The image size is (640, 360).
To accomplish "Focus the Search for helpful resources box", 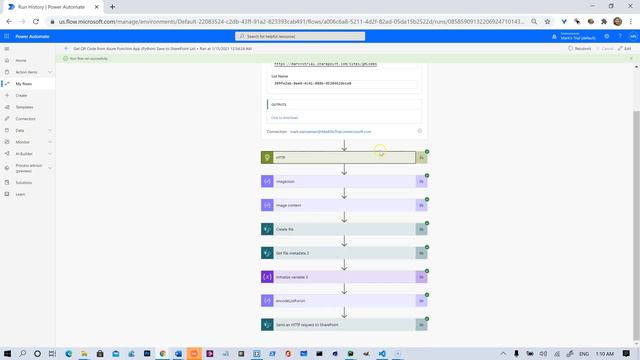I will 300,36.
